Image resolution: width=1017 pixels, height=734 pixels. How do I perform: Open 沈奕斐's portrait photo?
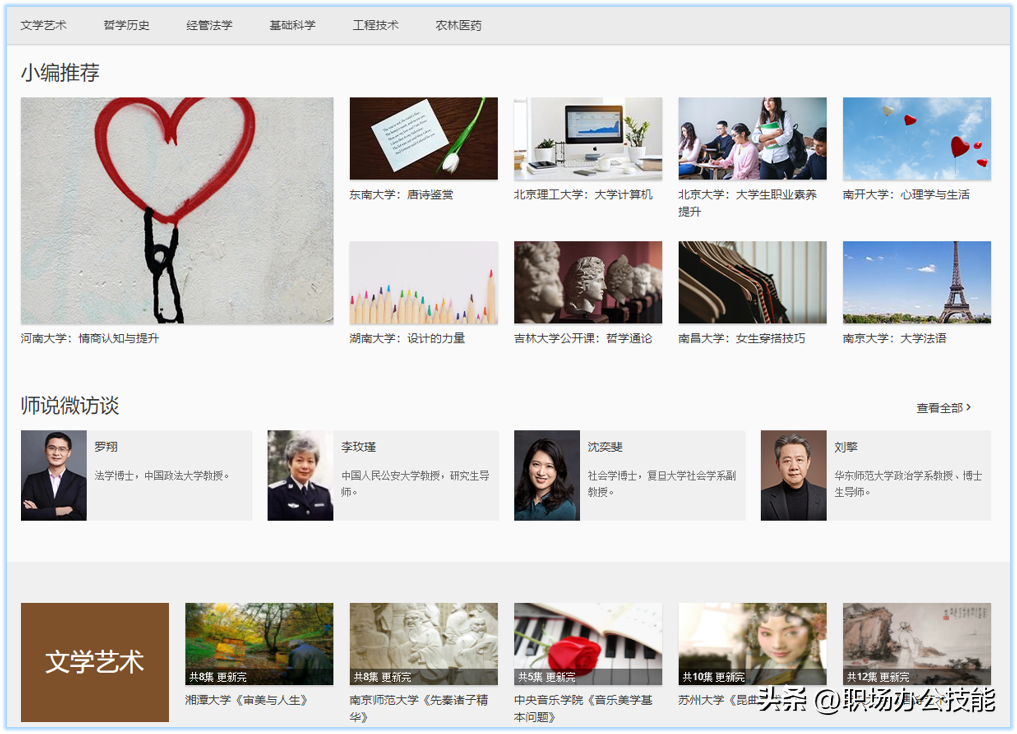click(x=547, y=476)
